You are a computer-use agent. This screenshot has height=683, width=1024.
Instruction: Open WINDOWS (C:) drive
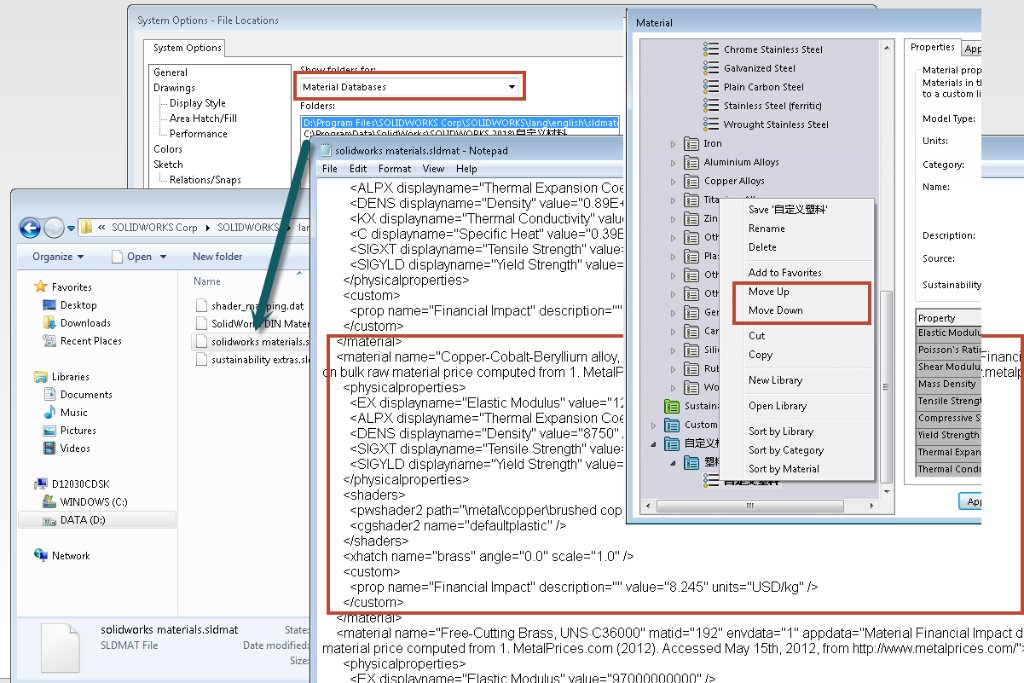pos(93,502)
